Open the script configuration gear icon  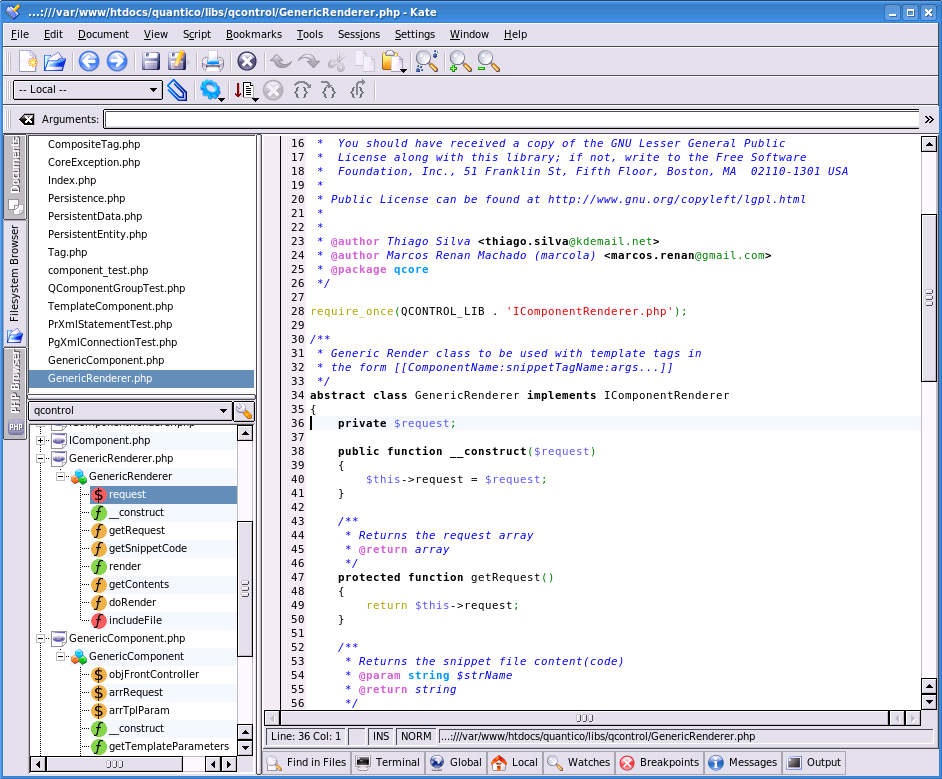(211, 90)
